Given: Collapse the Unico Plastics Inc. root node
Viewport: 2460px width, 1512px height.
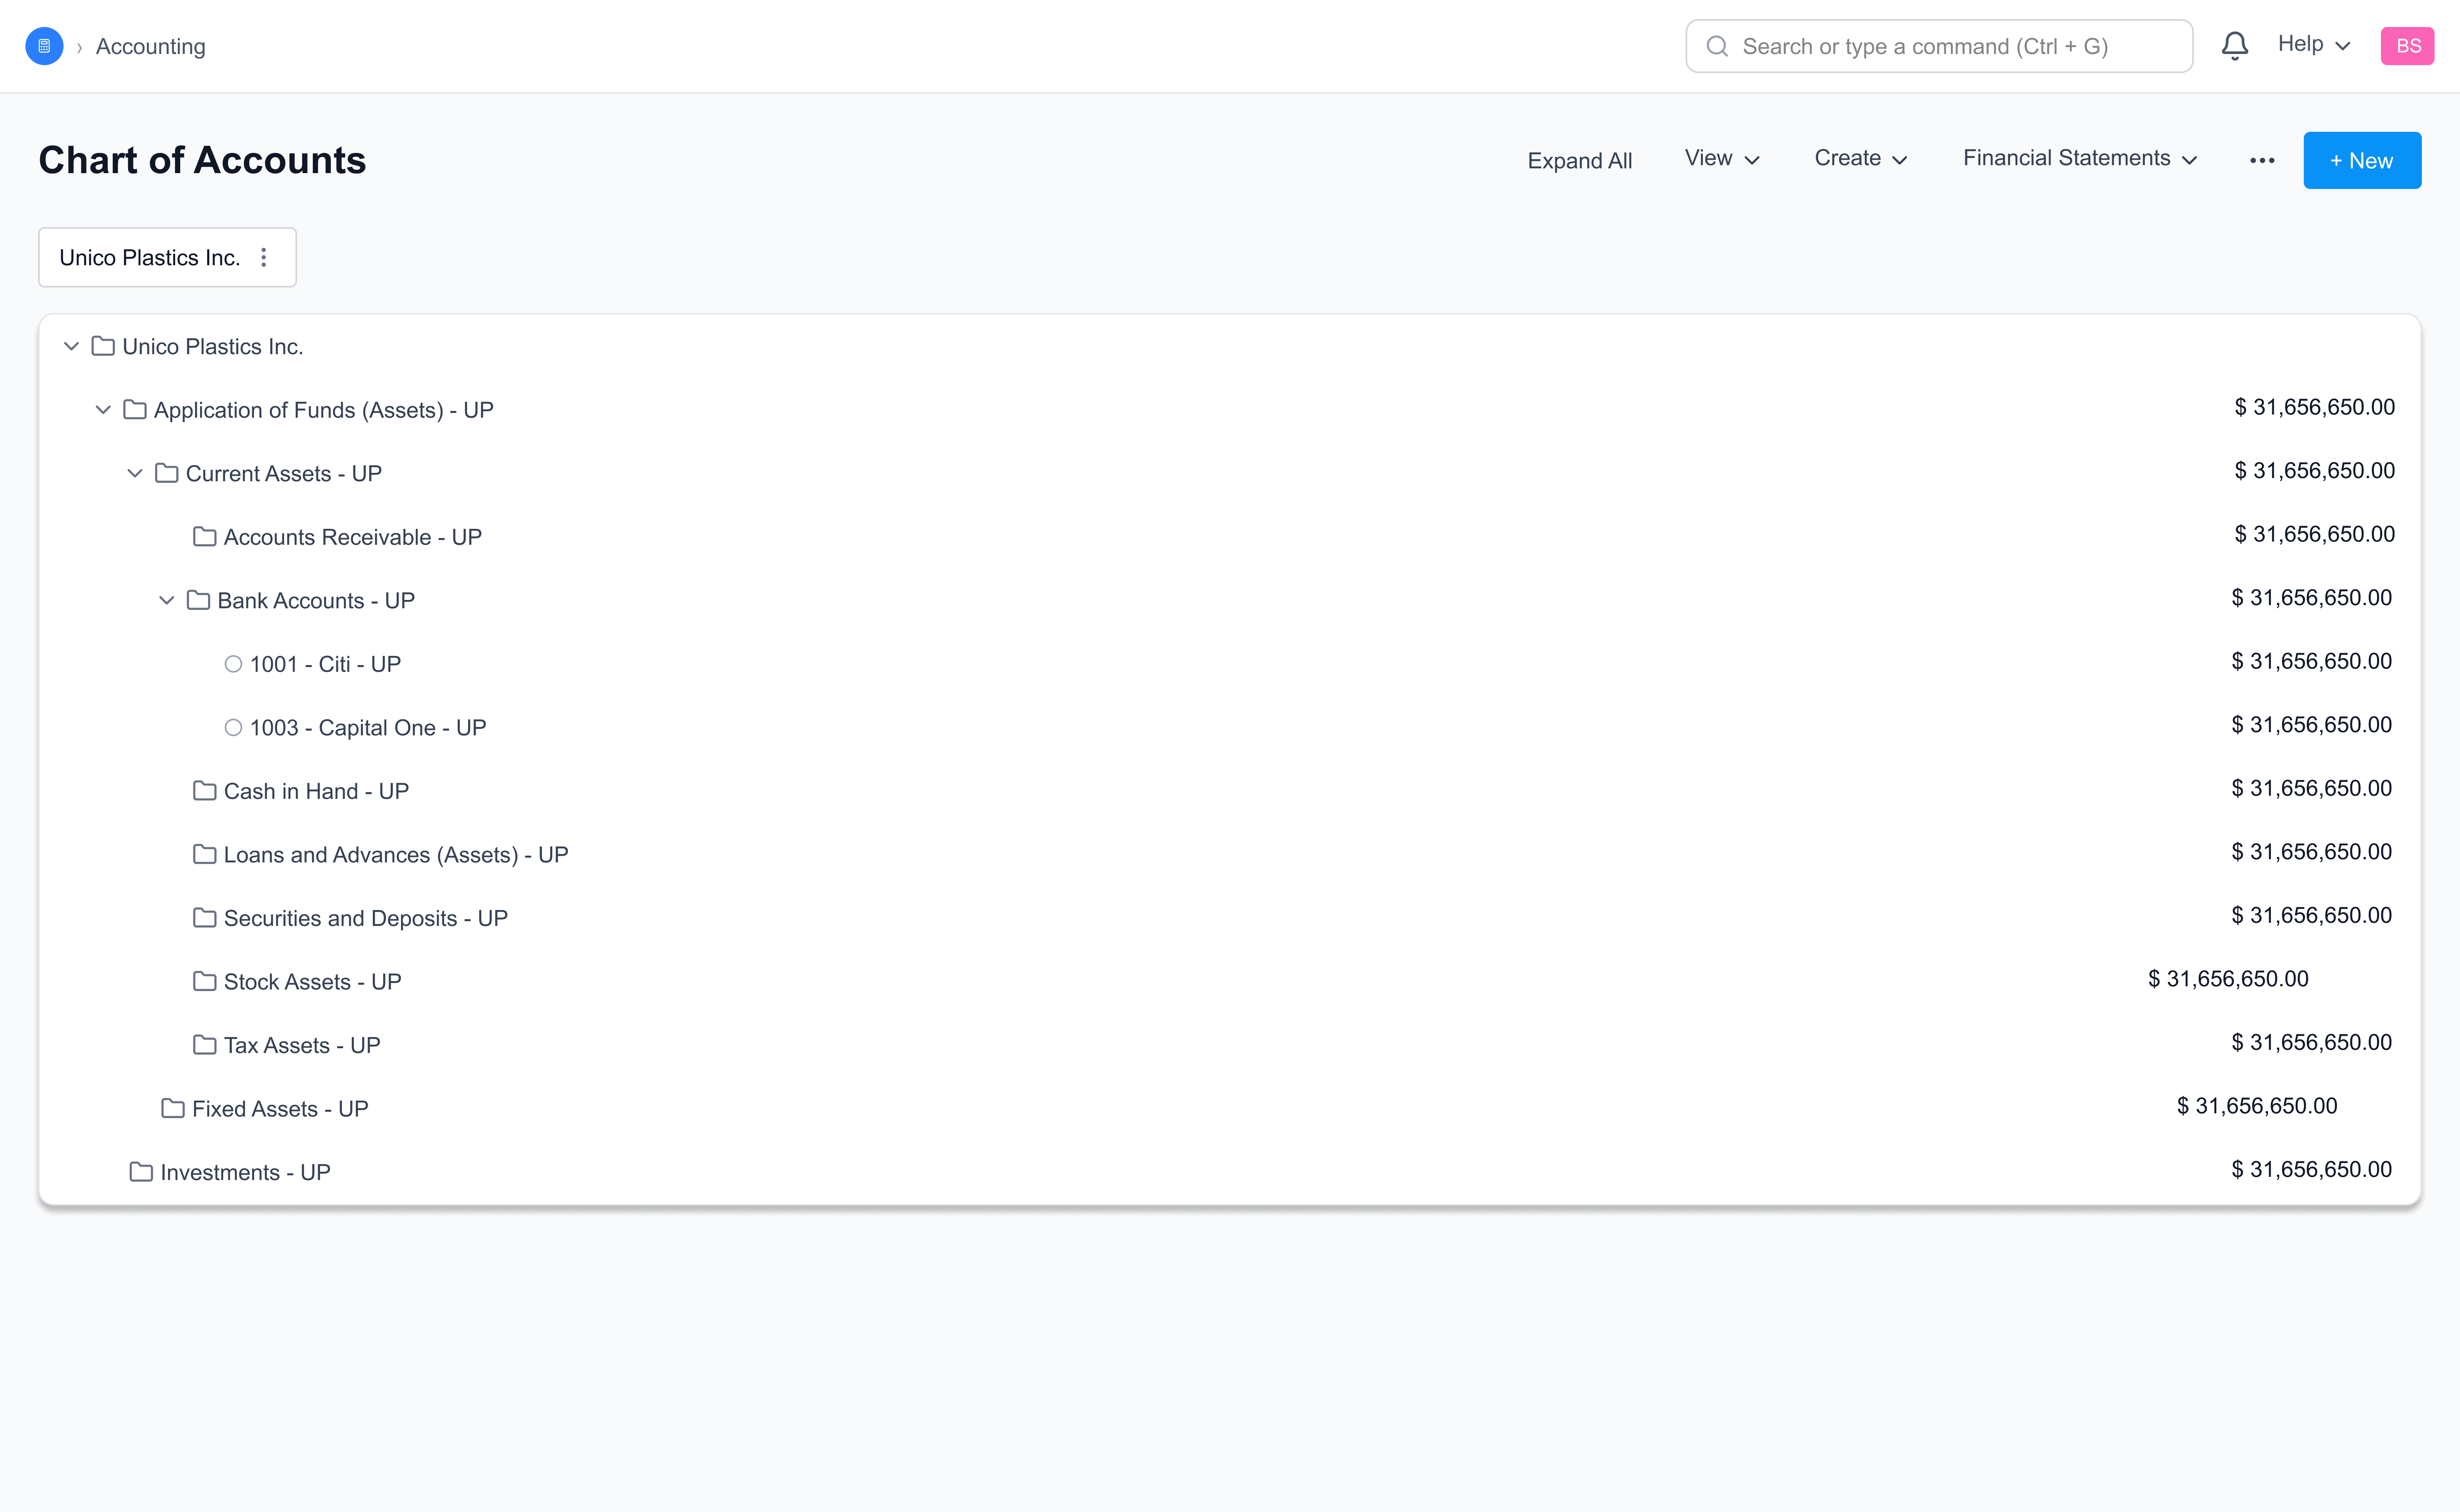Looking at the screenshot, I should (71, 346).
